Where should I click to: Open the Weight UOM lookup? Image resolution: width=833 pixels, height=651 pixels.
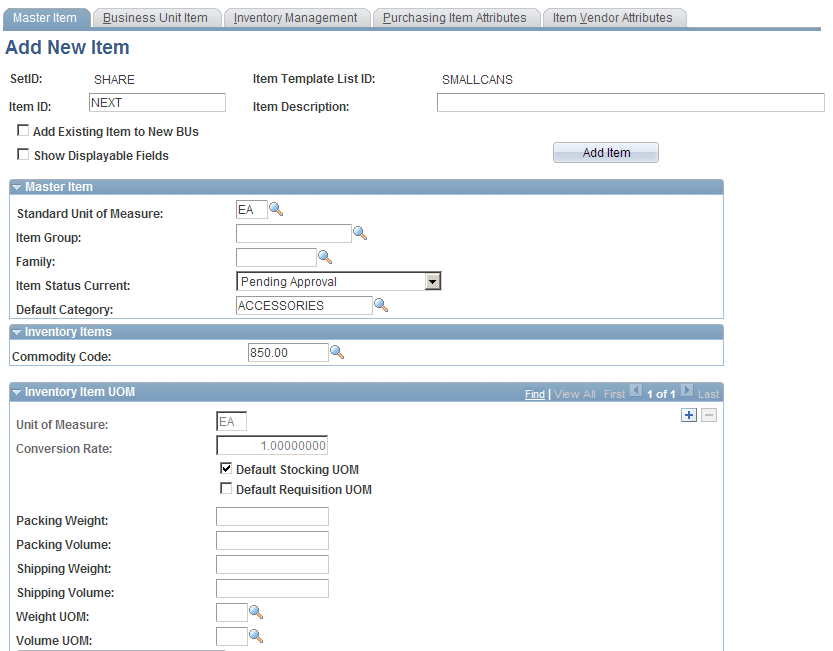click(257, 611)
